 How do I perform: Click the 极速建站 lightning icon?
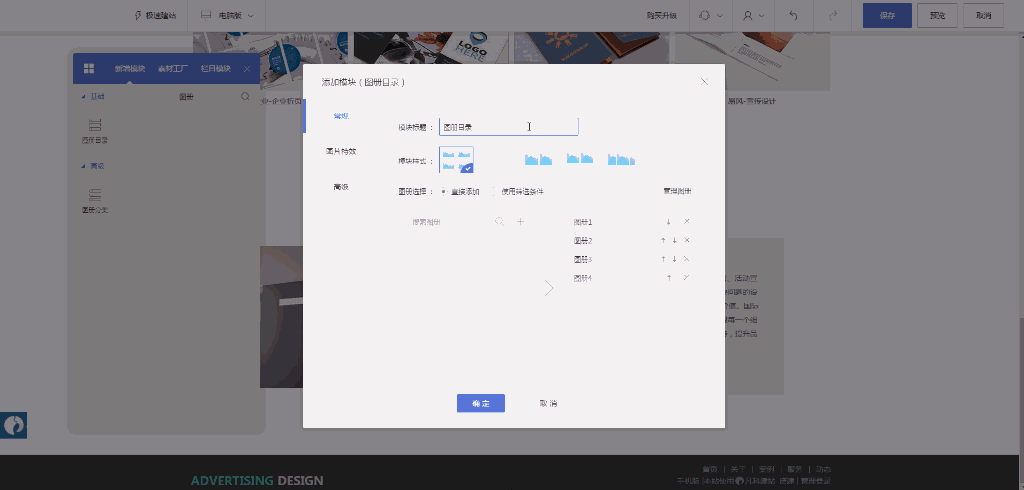(137, 15)
